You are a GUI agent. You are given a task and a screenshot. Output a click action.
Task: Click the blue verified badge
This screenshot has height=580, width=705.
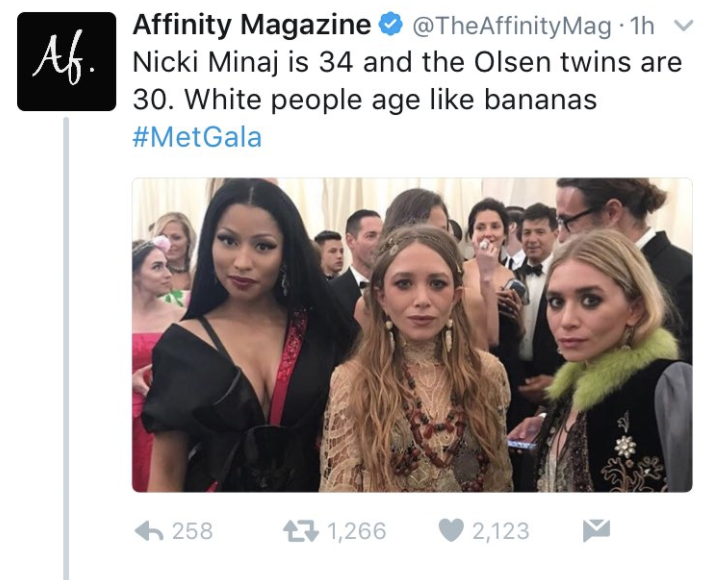pyautogui.click(x=391, y=25)
